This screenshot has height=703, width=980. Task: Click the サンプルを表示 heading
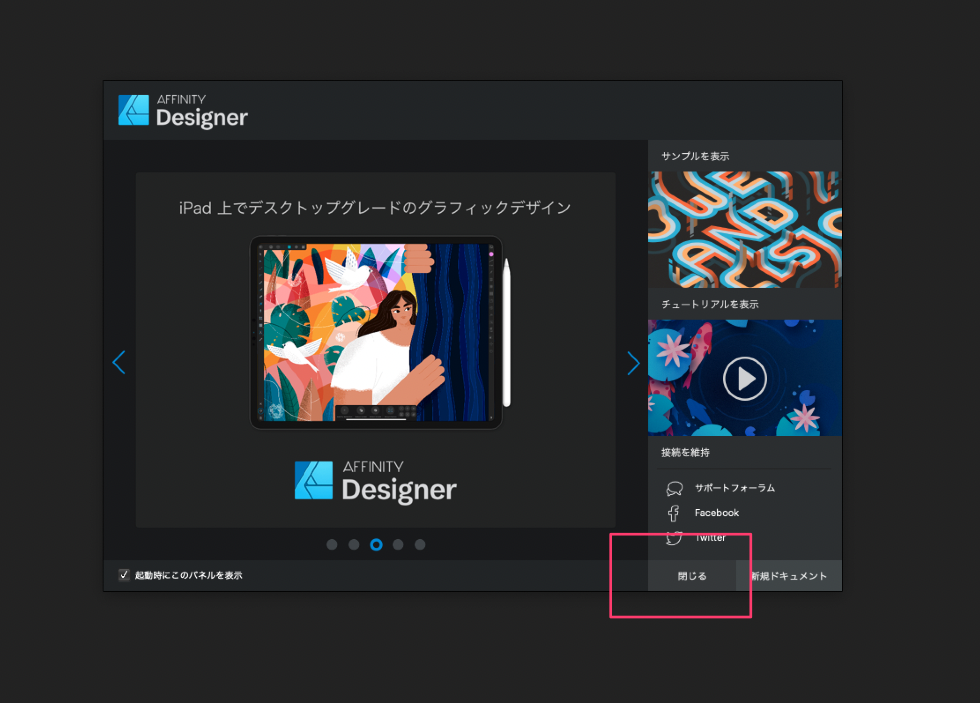tap(695, 156)
